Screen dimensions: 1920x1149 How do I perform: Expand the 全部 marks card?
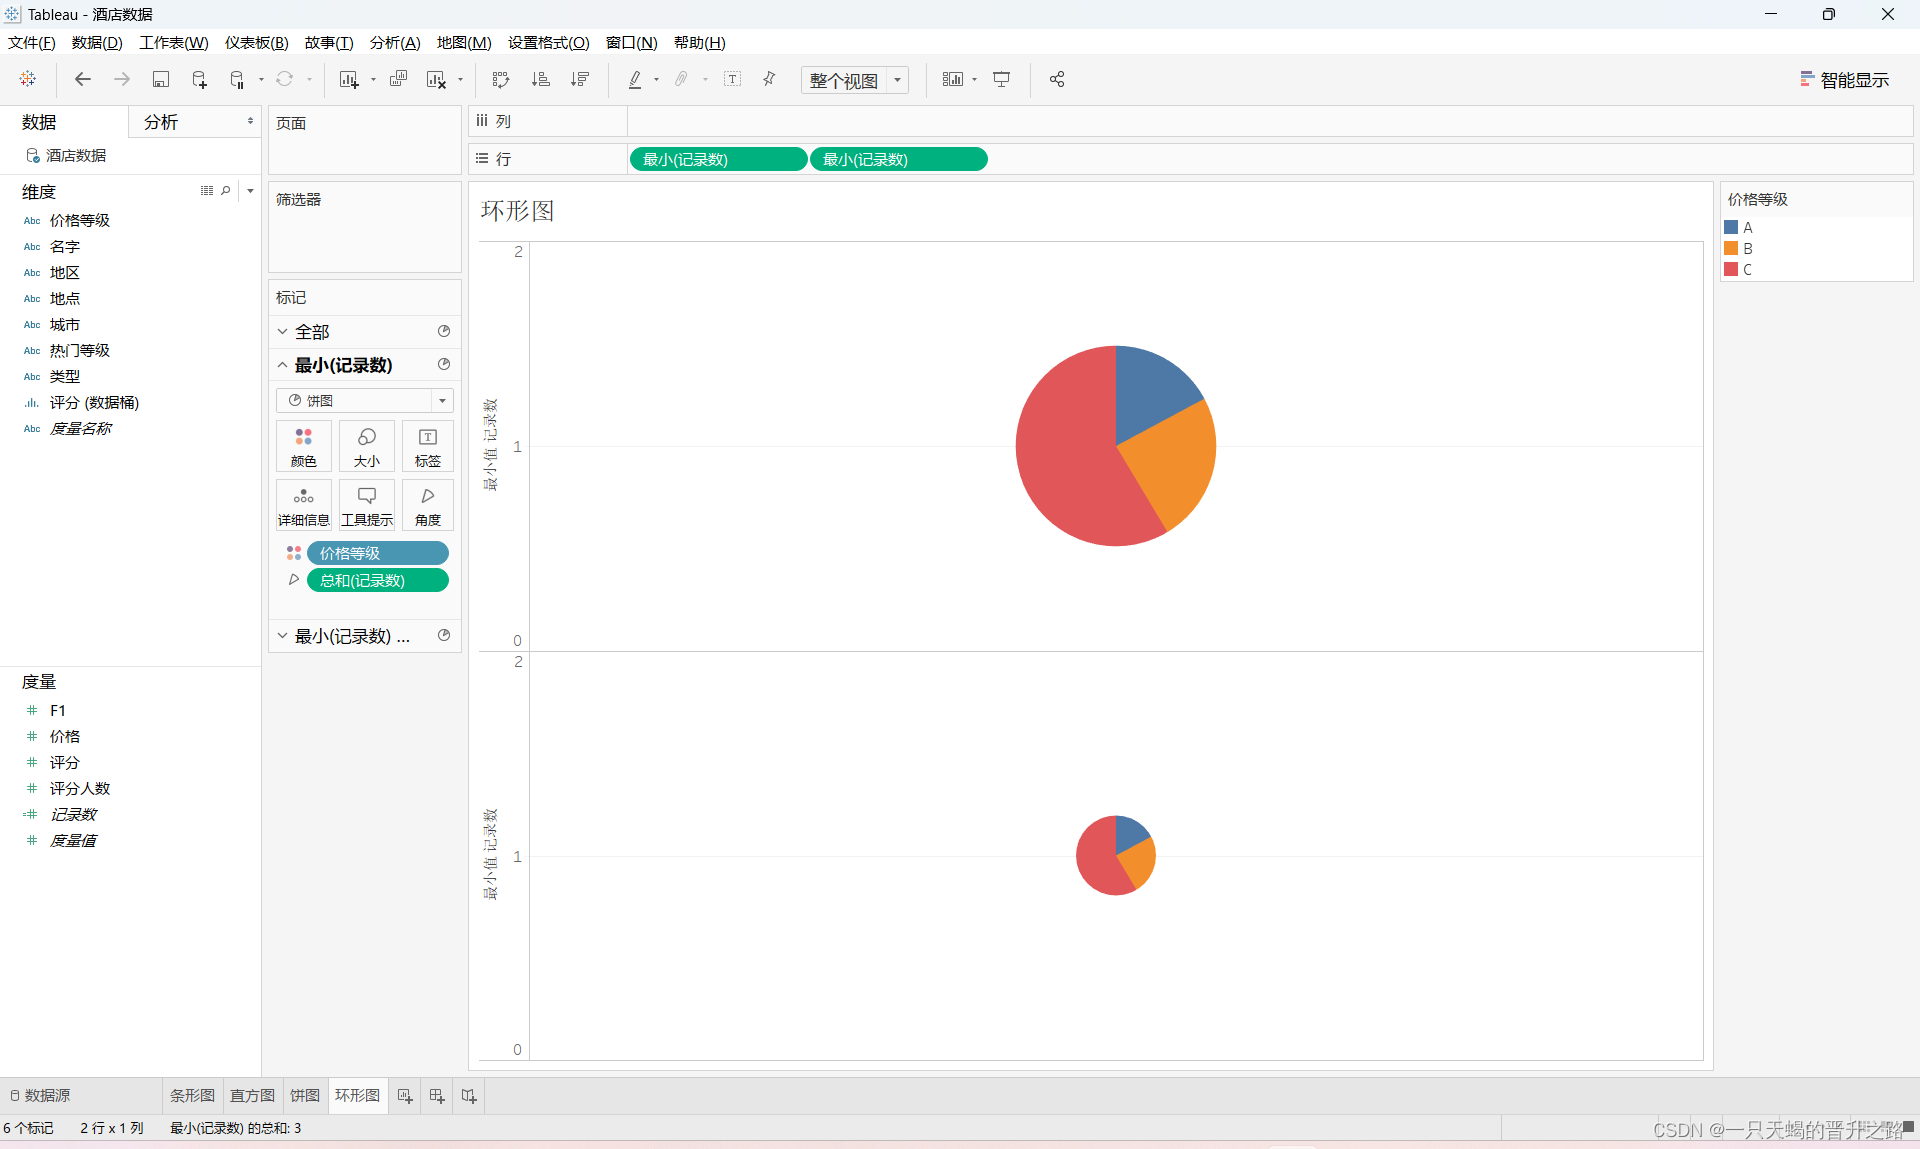point(283,332)
